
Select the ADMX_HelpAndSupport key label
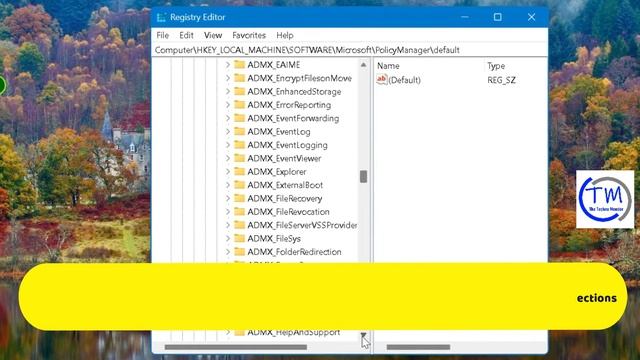click(x=293, y=333)
